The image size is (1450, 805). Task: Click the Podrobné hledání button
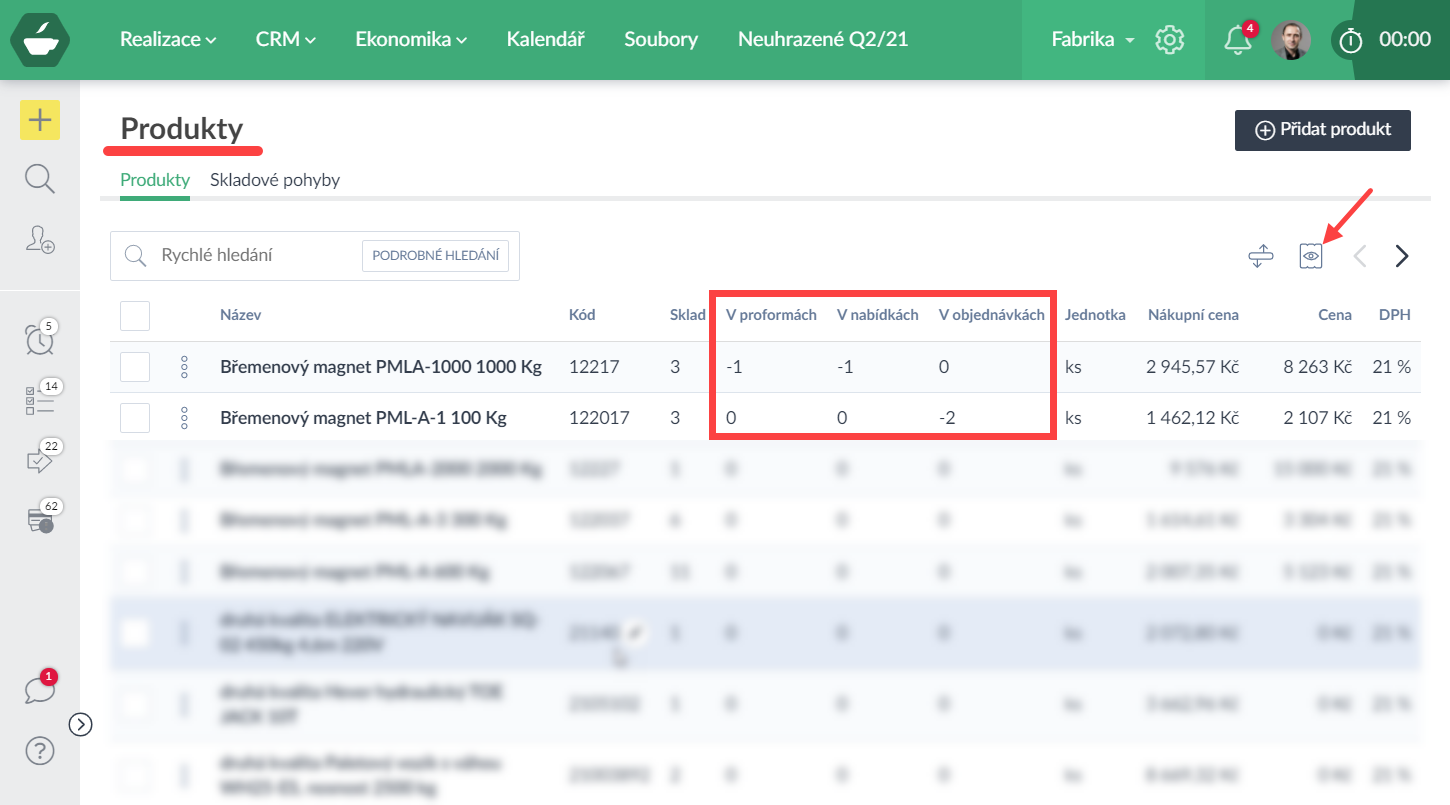[435, 256]
